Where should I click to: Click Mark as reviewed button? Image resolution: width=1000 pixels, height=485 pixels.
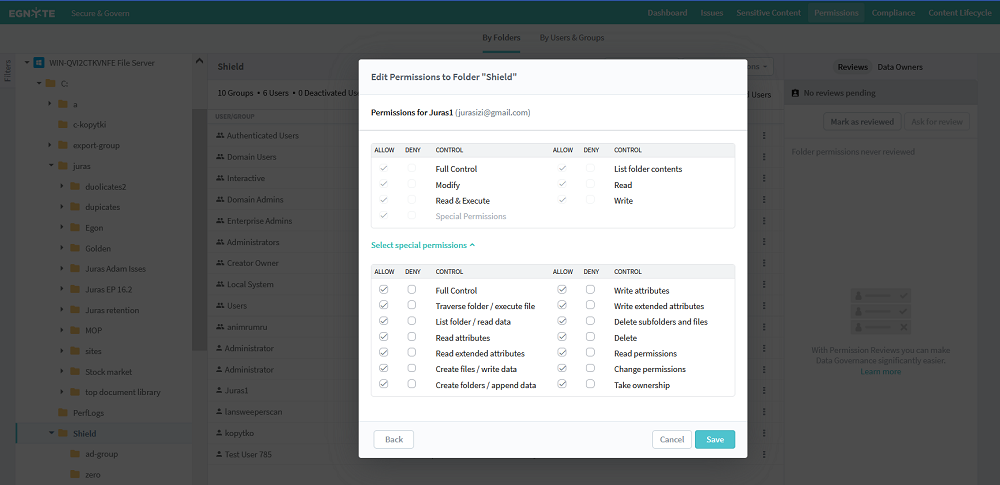(862, 121)
